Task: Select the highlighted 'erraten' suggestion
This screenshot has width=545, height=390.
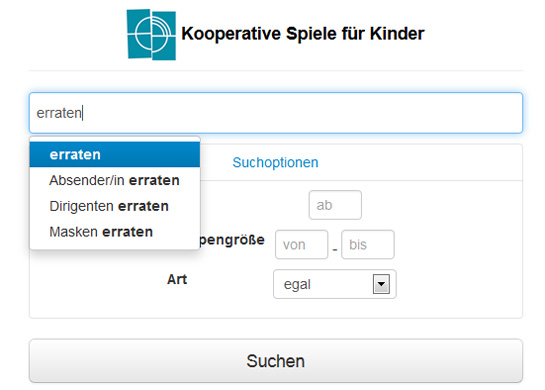Action: (115, 154)
